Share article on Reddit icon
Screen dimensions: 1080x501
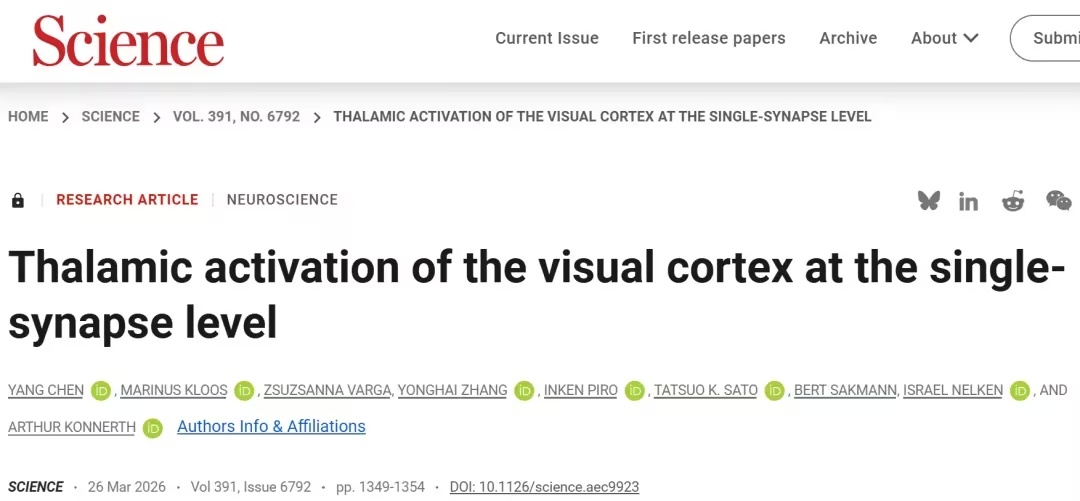click(x=1013, y=201)
